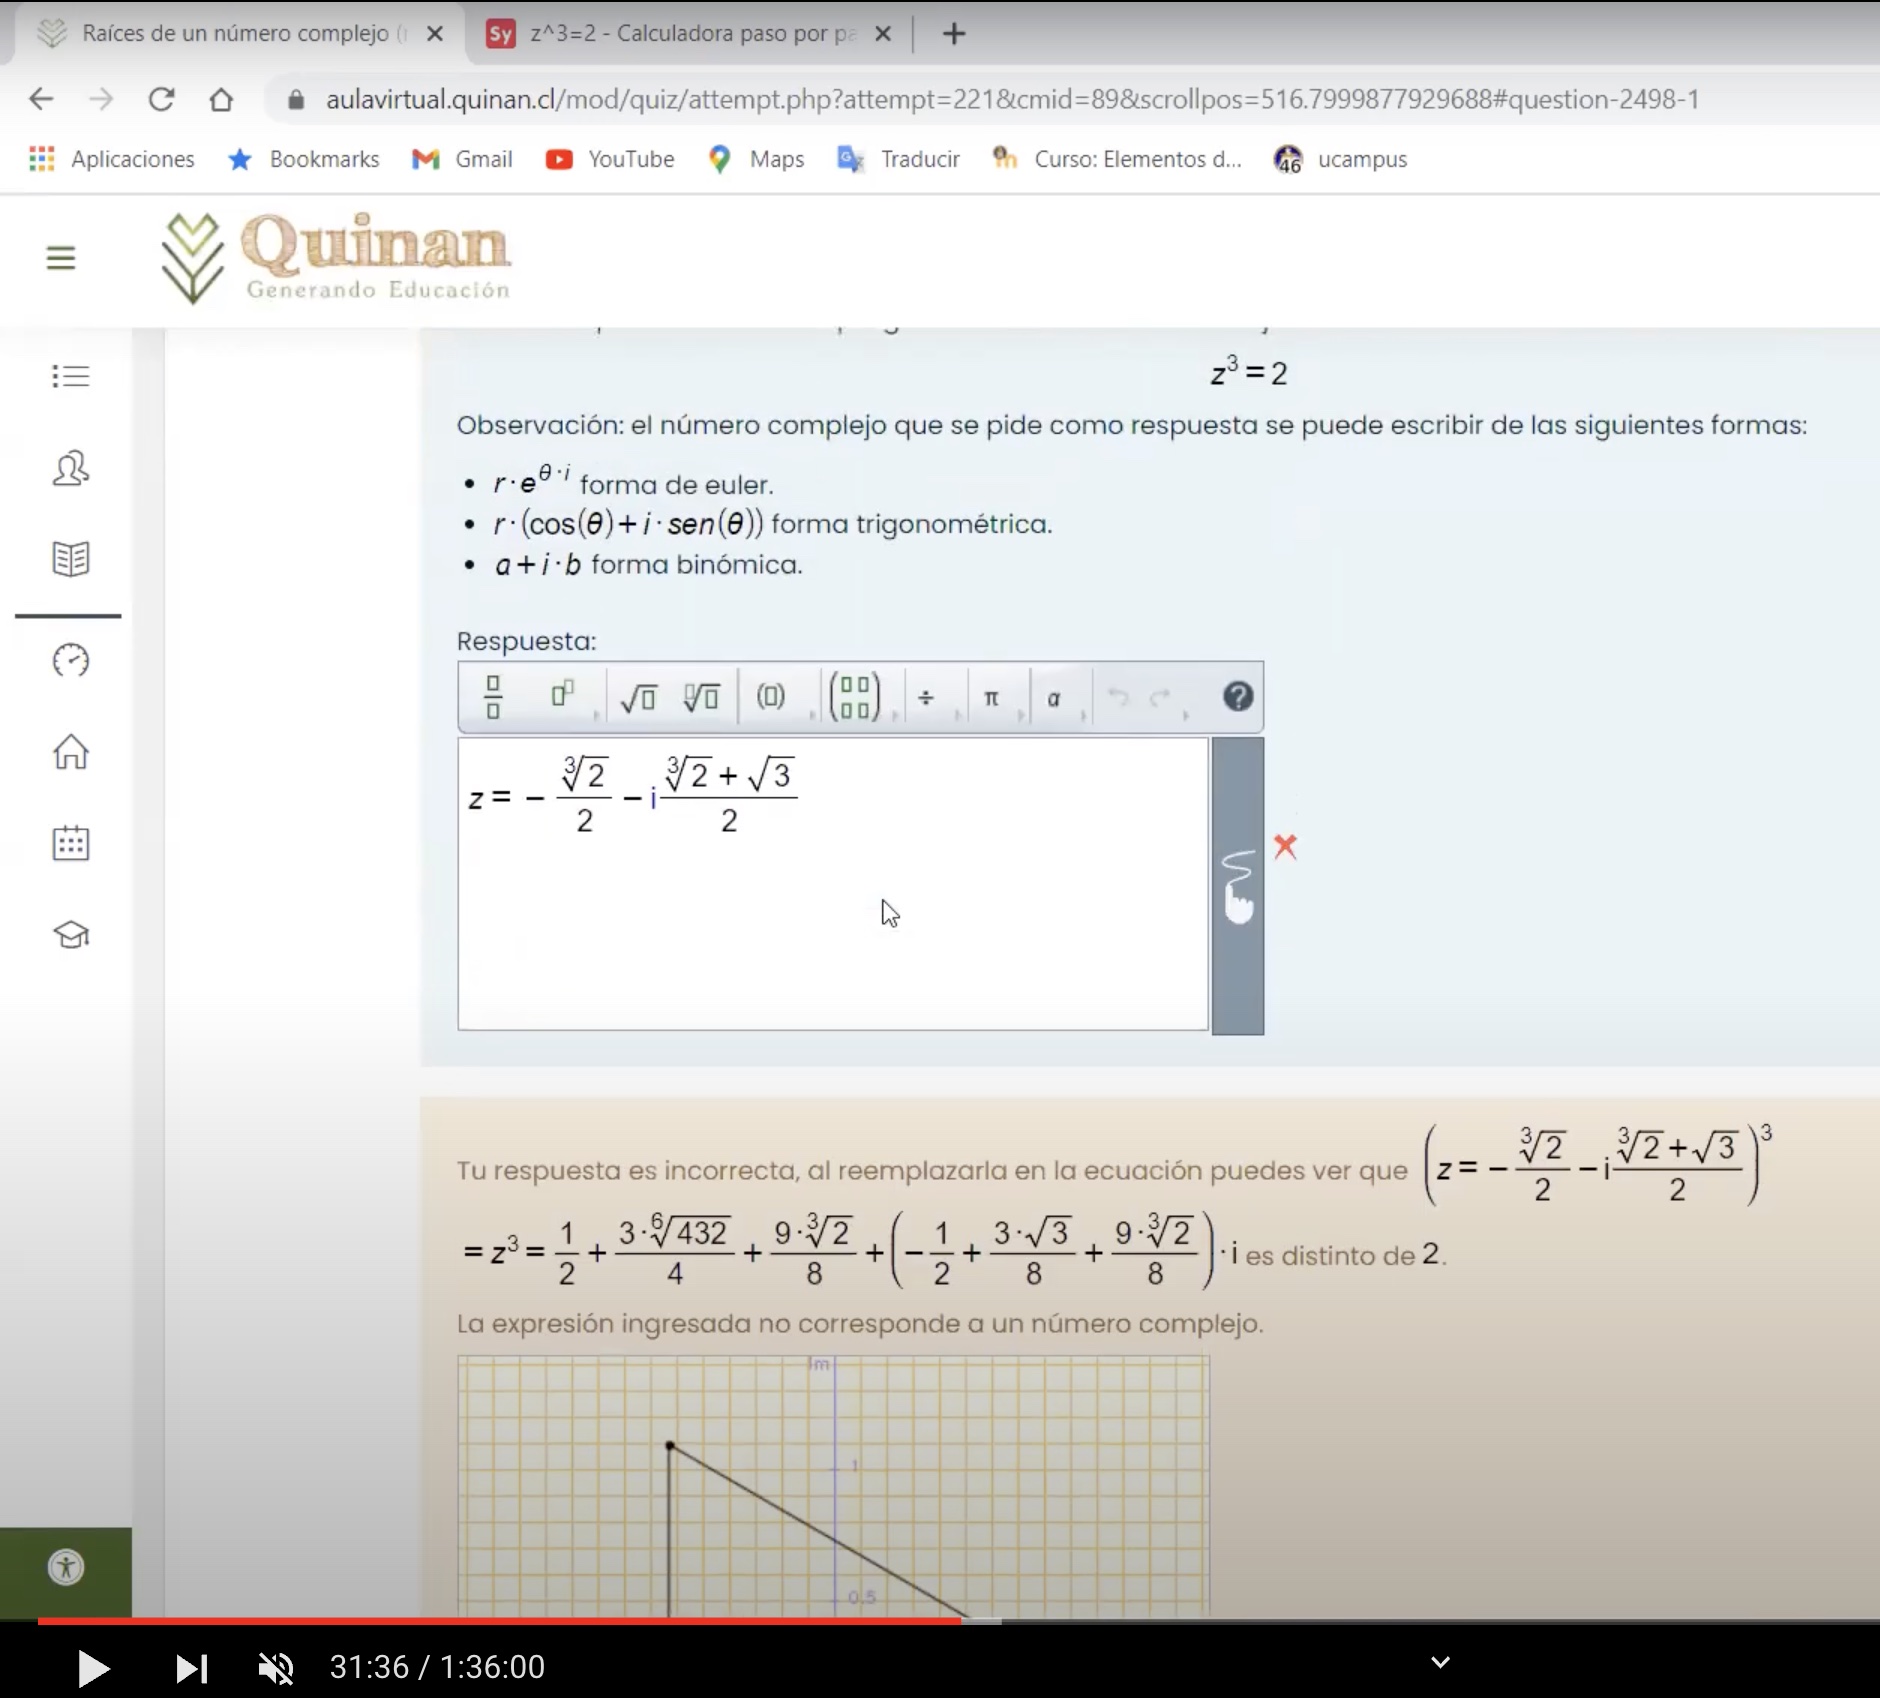Undo the last editor action

point(1119,697)
